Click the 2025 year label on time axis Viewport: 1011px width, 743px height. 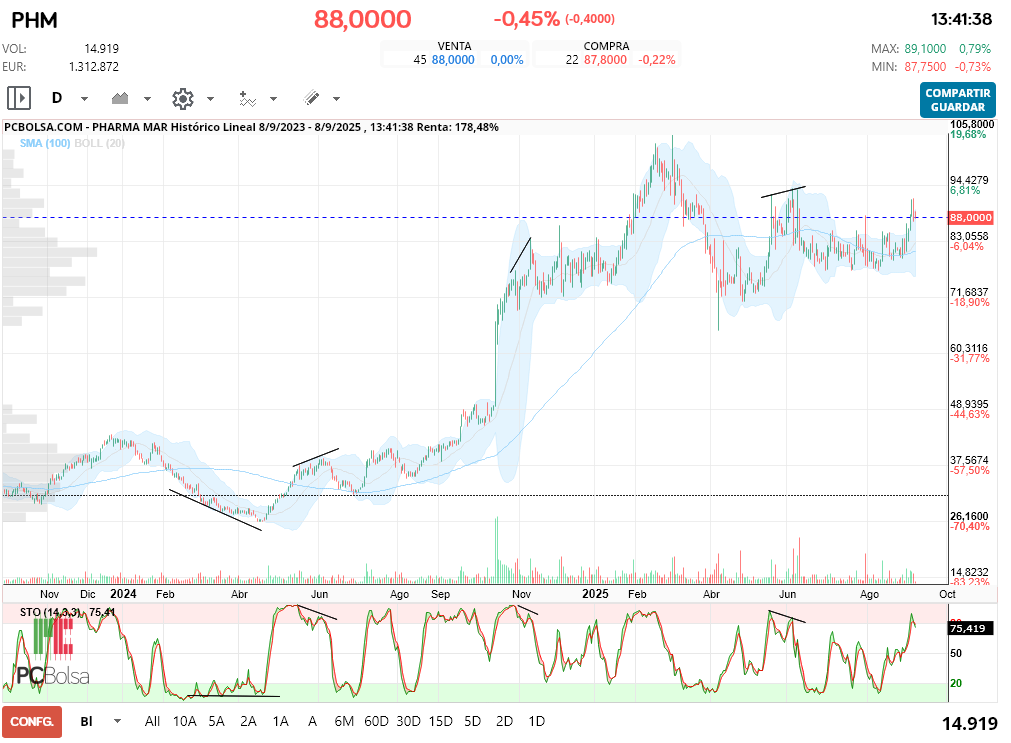[595, 593]
